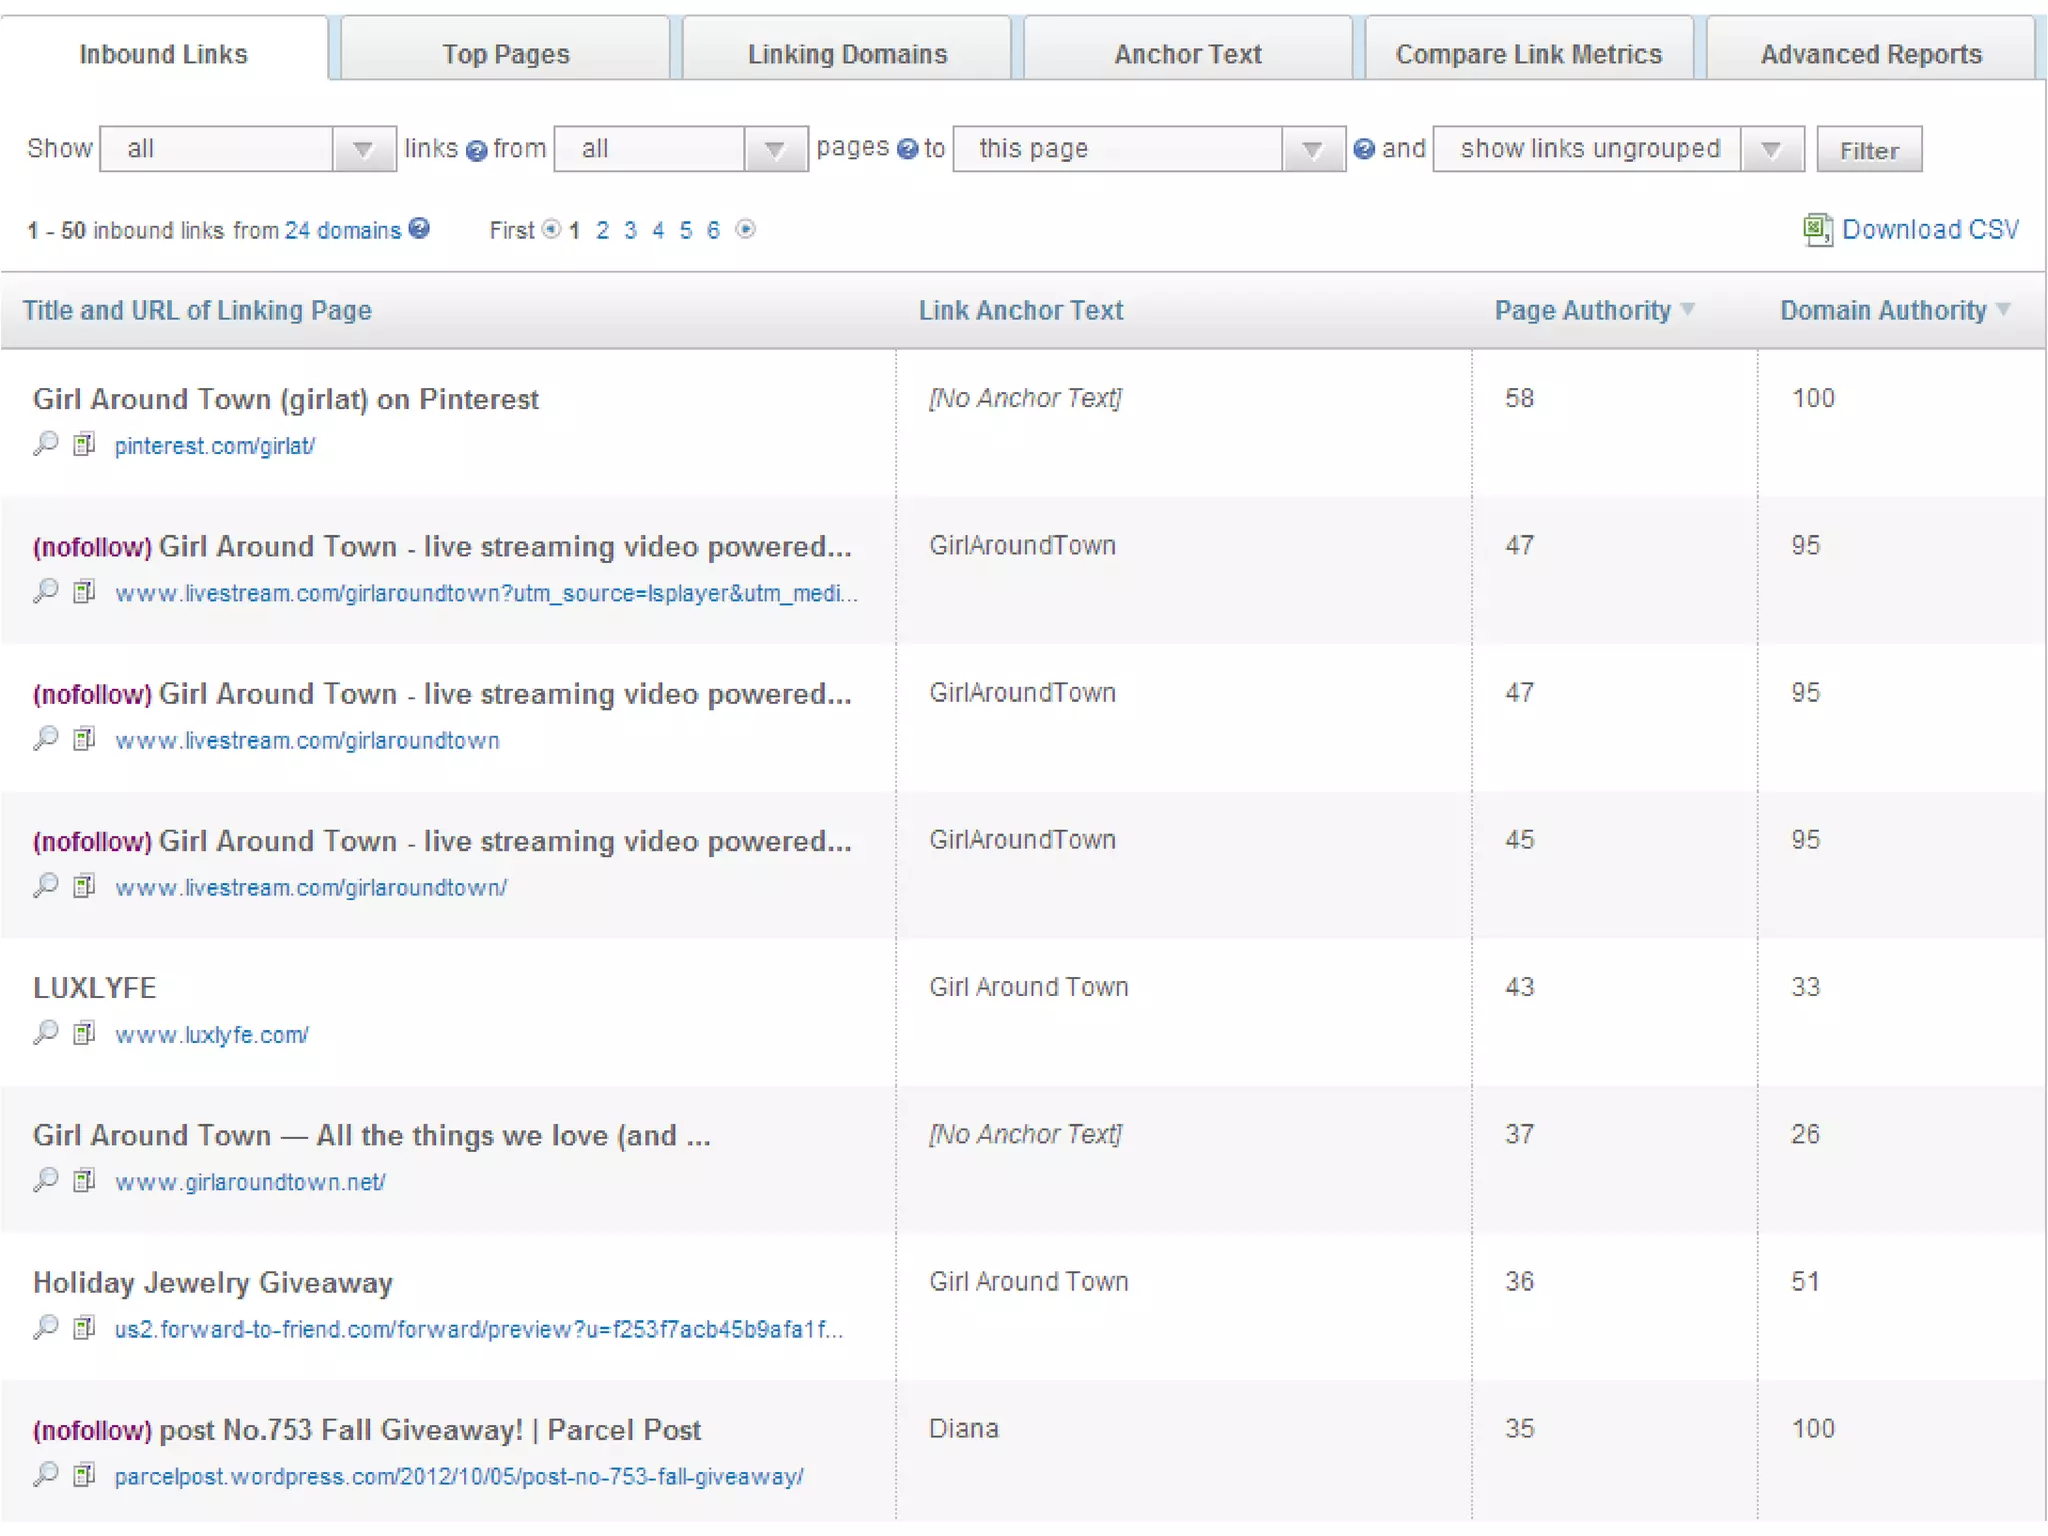Click page icon beside www.livestream.com/girlaroundtown URL

[x=85, y=738]
